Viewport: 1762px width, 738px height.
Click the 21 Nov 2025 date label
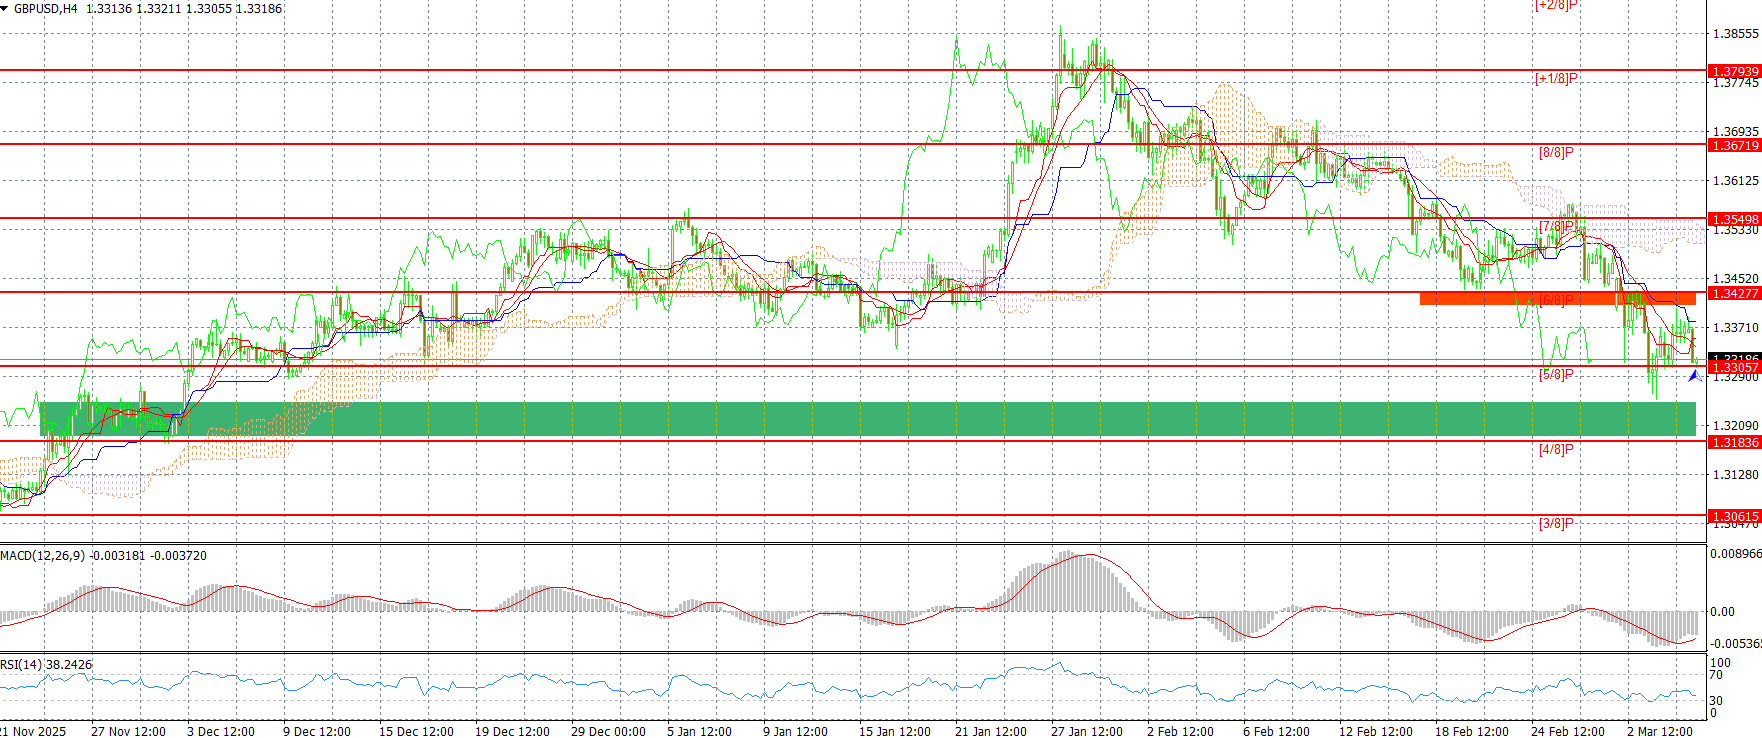(x=33, y=731)
